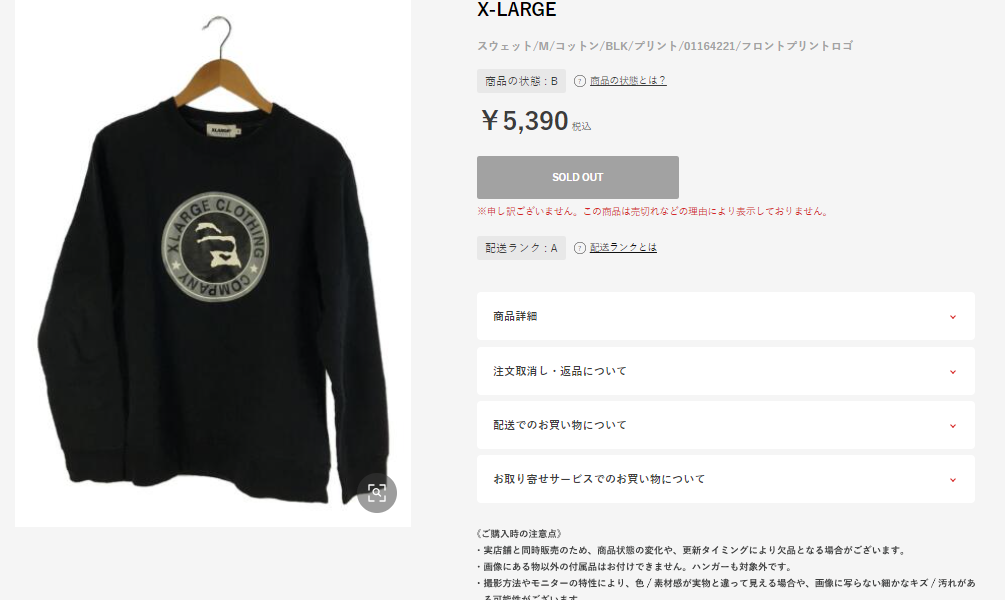Click the 商品の状態：B badge
Viewport: 1005px width, 600px height.
point(521,81)
